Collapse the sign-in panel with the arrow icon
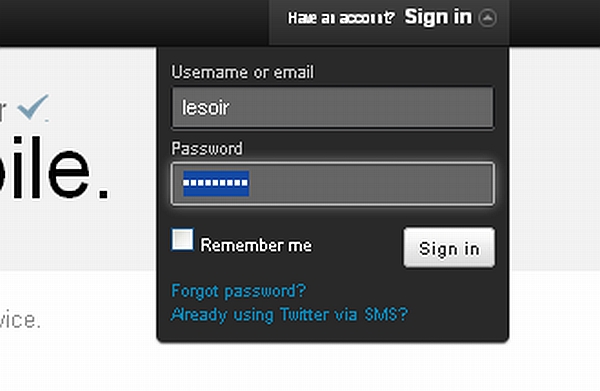Image resolution: width=600 pixels, height=391 pixels. click(488, 18)
